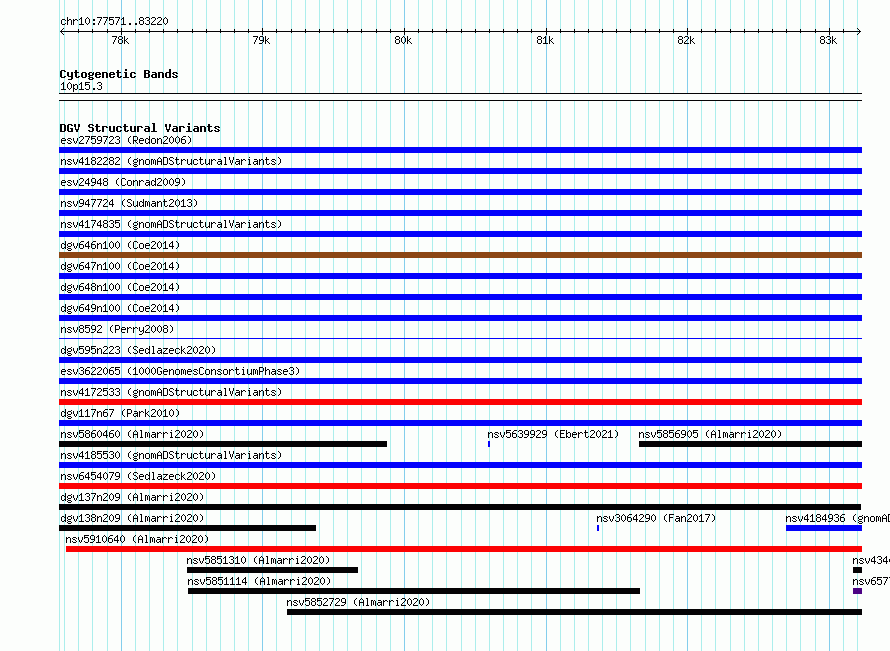Image resolution: width=890 pixels, height=651 pixels.
Task: Click the dgv138n209 (Almarri2020) bar
Action: [x=187, y=528]
